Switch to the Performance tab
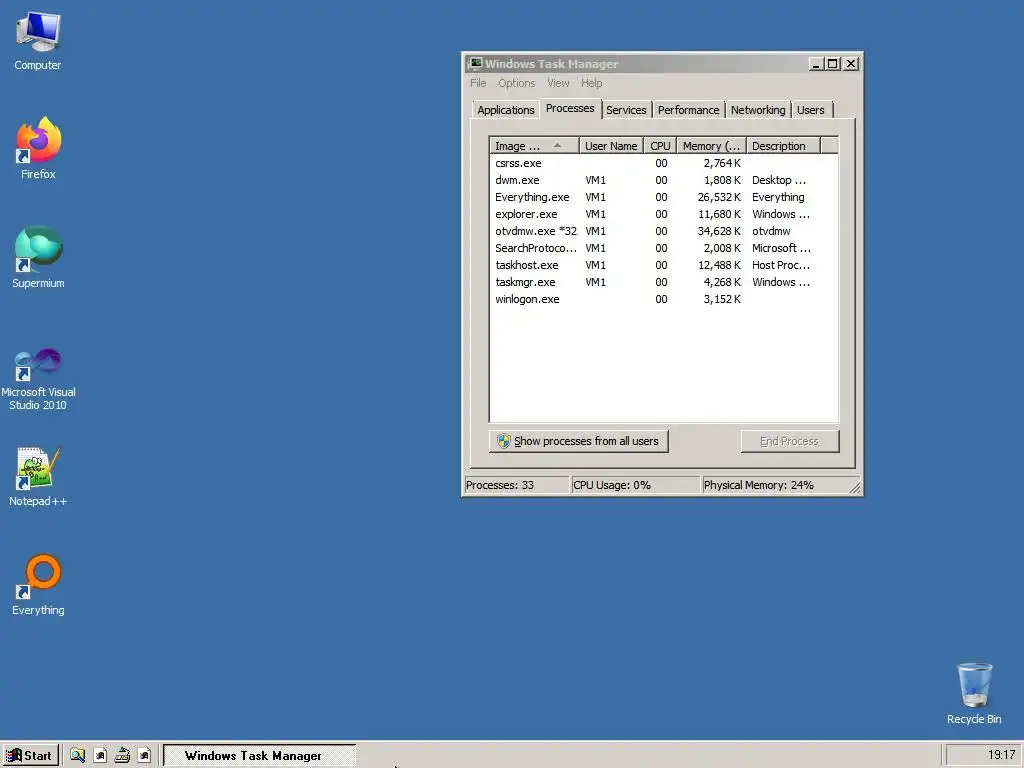 688,110
